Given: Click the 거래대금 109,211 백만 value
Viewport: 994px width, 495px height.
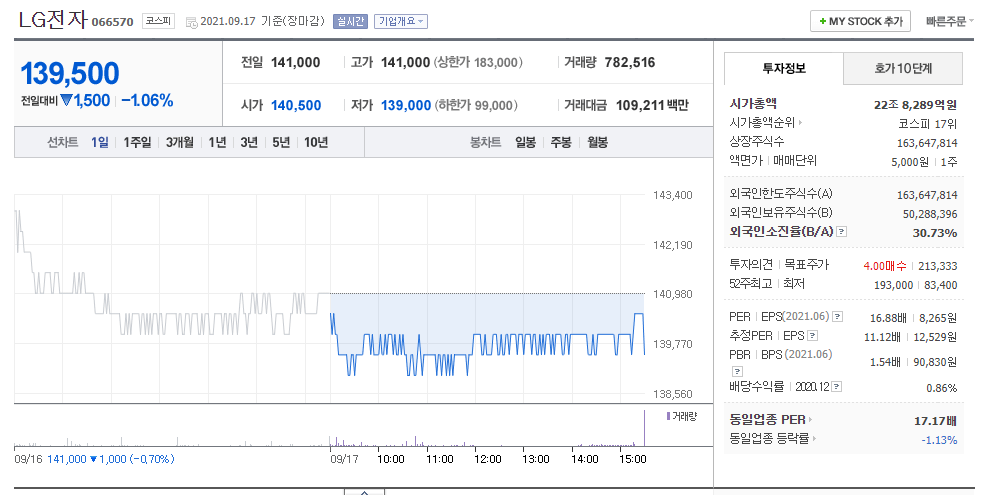Looking at the screenshot, I should [x=652, y=105].
